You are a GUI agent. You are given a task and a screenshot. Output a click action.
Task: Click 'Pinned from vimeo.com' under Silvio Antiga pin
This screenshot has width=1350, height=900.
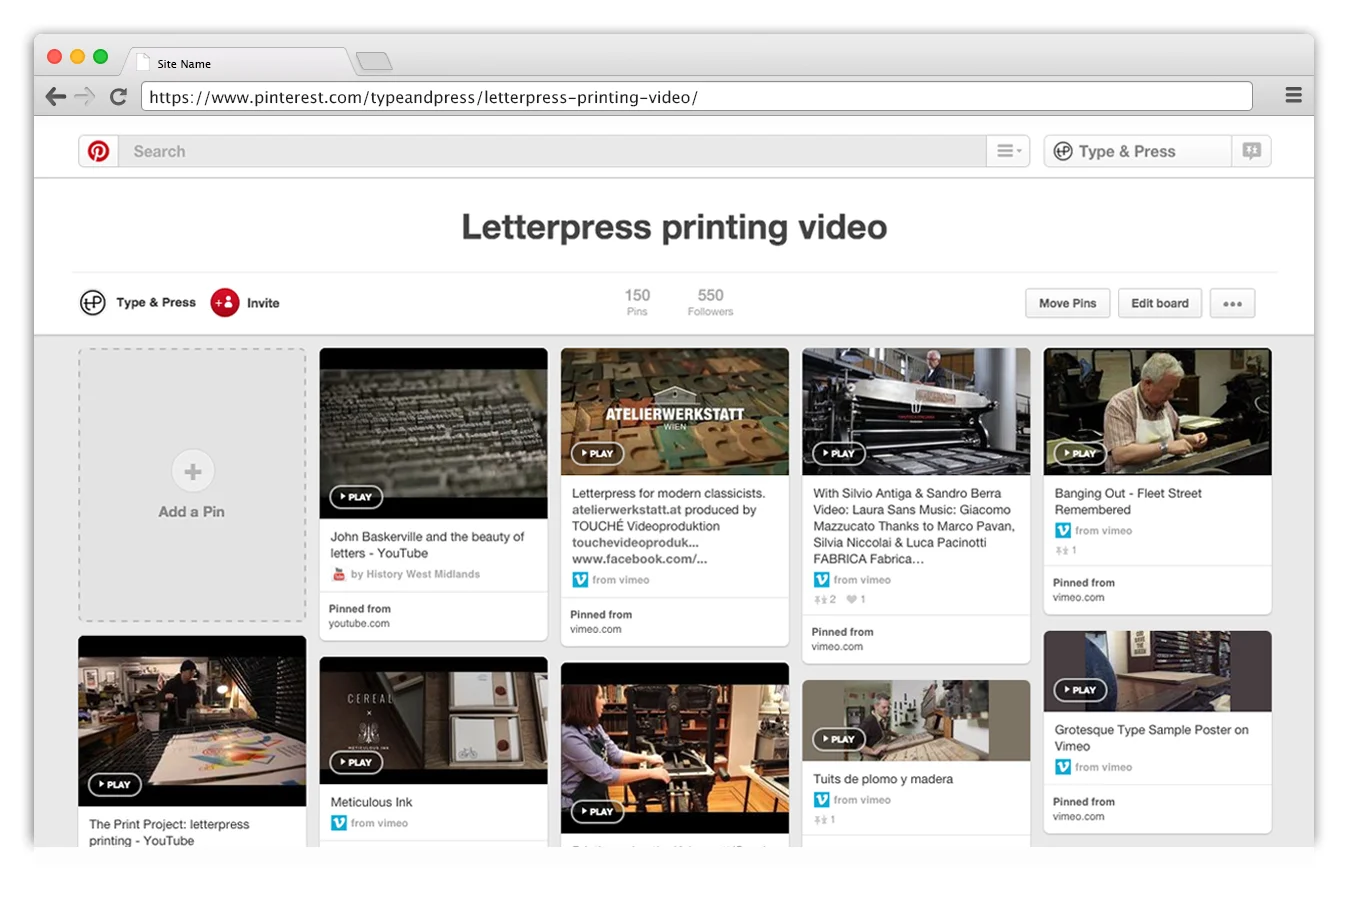click(842, 639)
